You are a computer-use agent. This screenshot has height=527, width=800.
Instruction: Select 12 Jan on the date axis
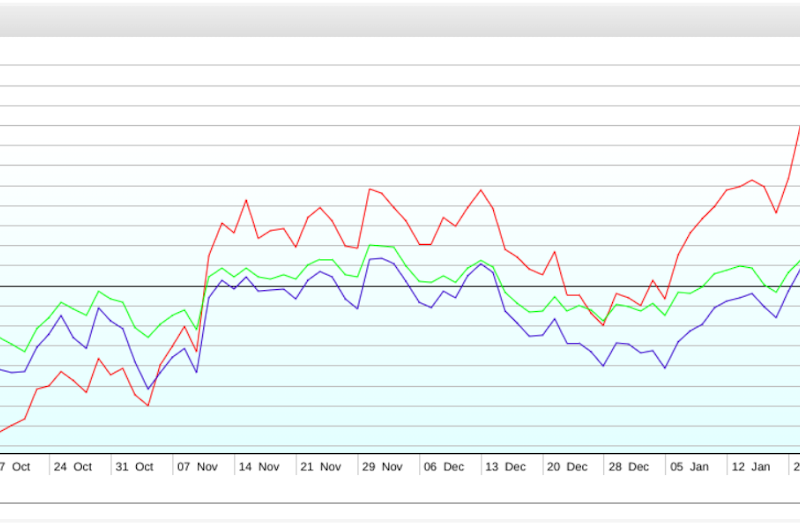[750, 467]
